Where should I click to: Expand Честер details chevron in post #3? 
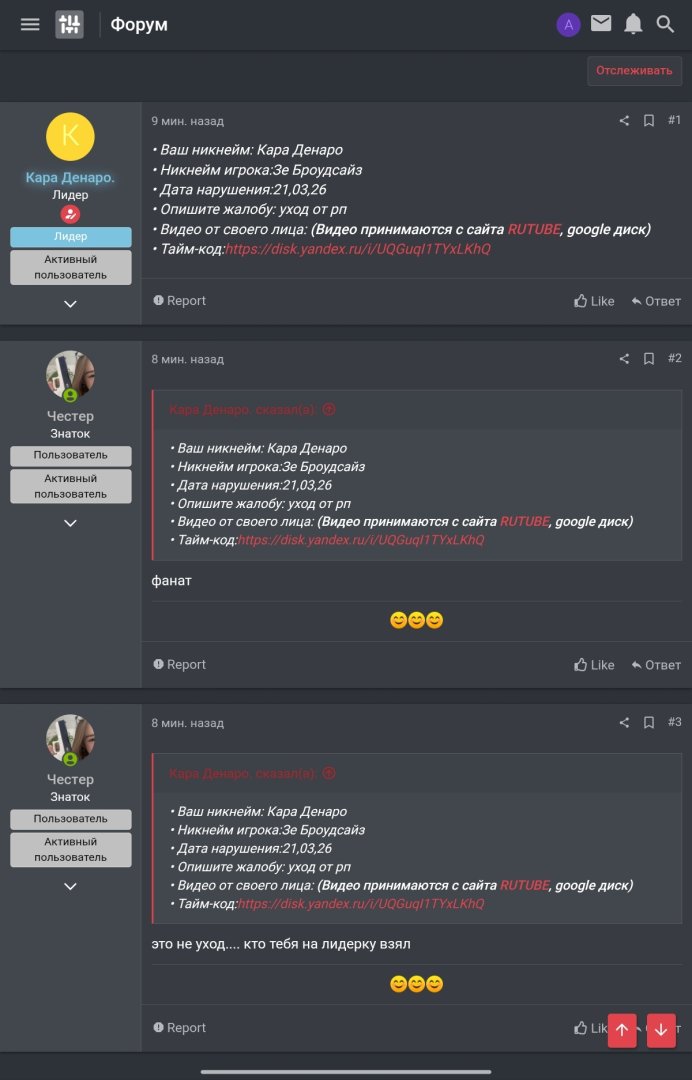click(x=70, y=886)
